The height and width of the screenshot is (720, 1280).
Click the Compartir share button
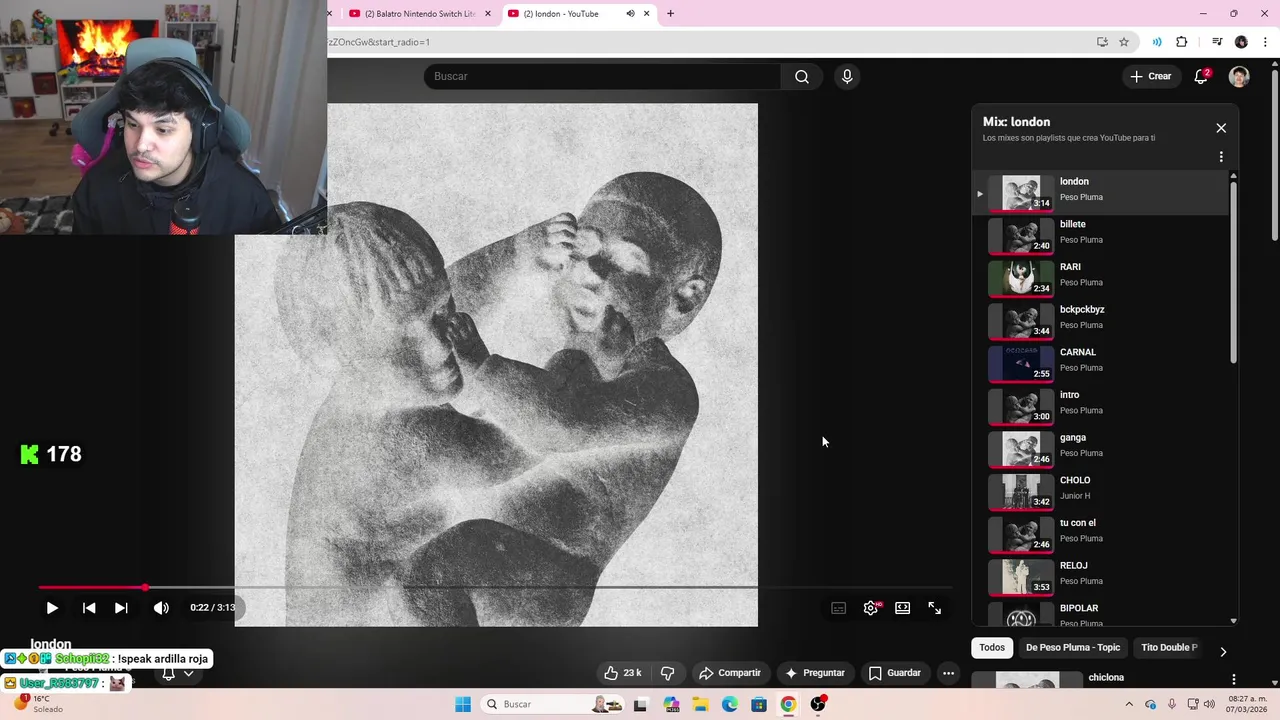730,673
